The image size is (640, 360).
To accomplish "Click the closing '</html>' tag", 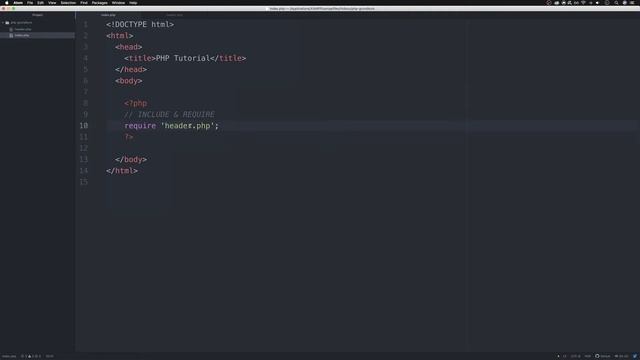I will pos(122,171).
